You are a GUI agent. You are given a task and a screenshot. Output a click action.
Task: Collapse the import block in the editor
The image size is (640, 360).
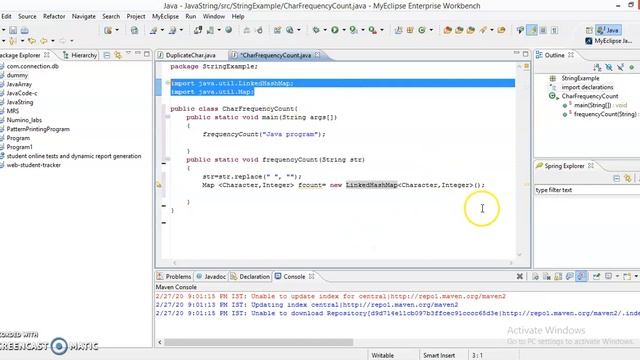pos(167,83)
